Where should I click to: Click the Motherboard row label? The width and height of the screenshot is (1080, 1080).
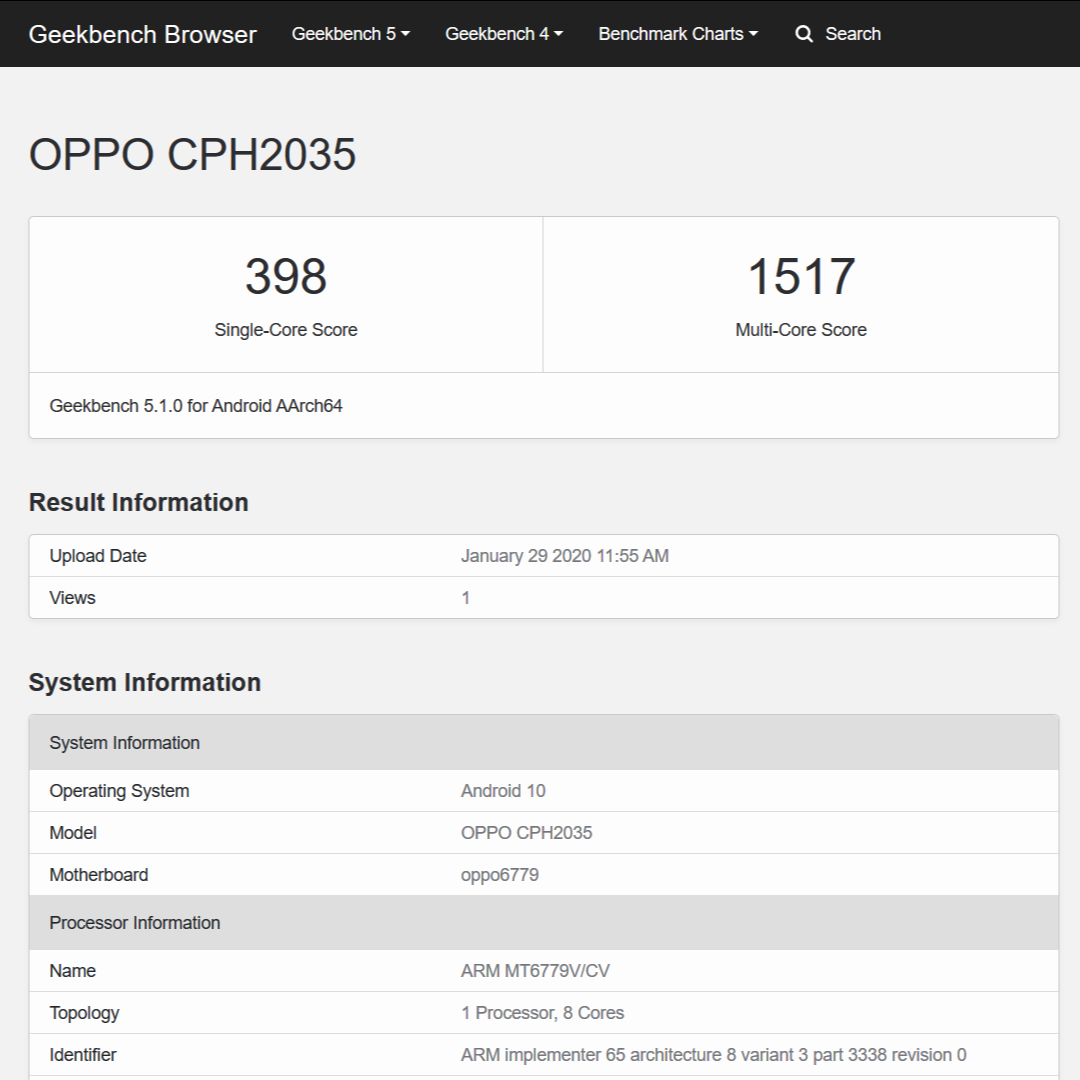pos(98,875)
